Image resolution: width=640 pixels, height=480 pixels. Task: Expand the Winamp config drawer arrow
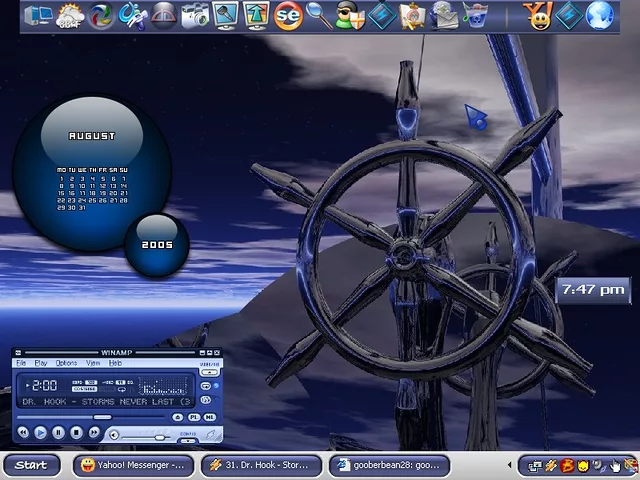(187, 441)
